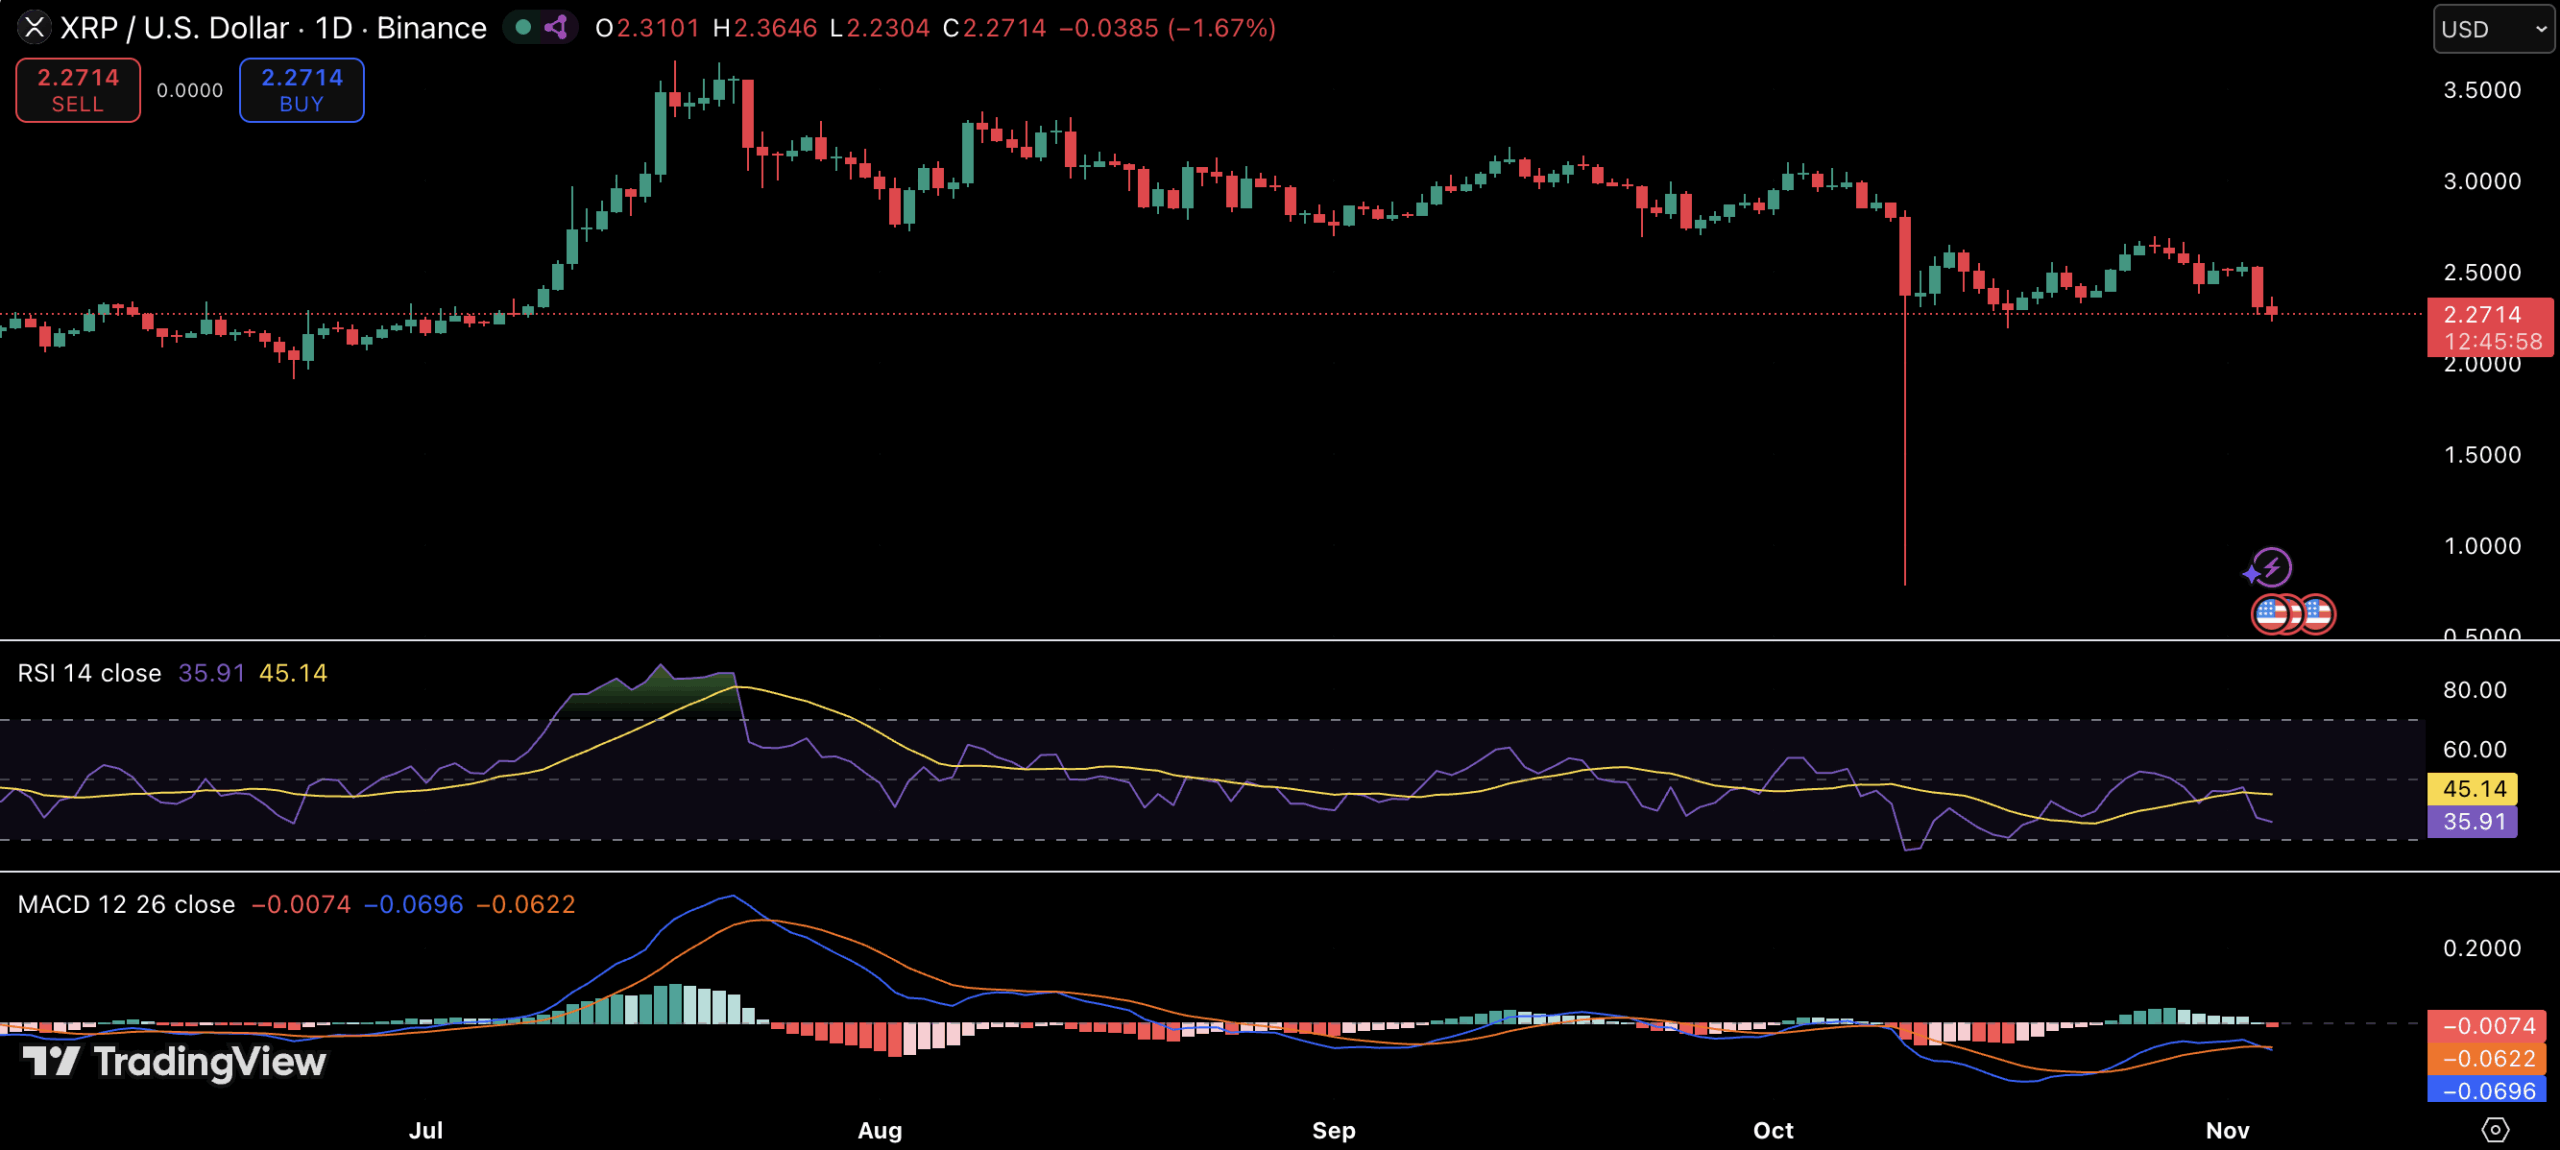Click the SELL 2.2714 button
This screenshot has height=1150, width=2560.
pos(78,90)
